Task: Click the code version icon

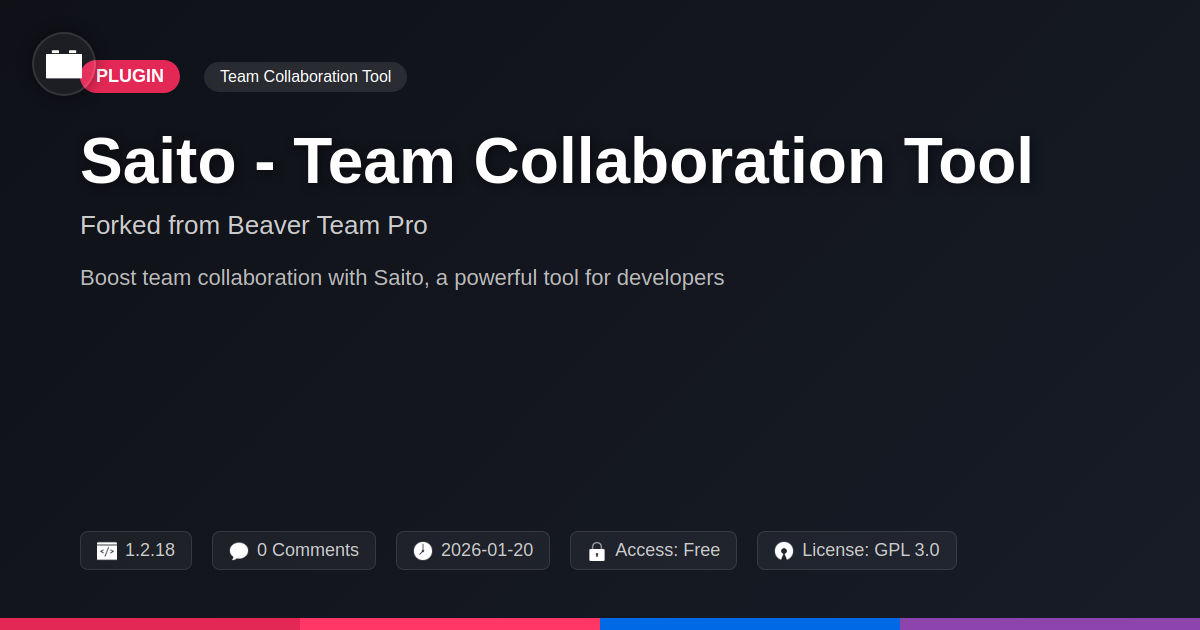Action: [107, 551]
